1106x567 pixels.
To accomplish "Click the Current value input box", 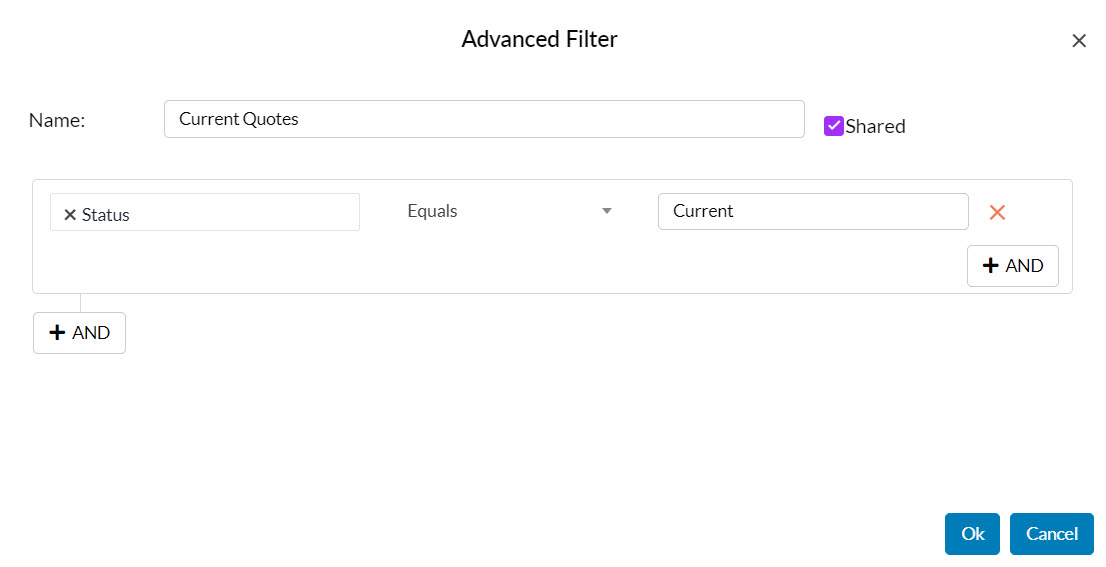I will [812, 211].
